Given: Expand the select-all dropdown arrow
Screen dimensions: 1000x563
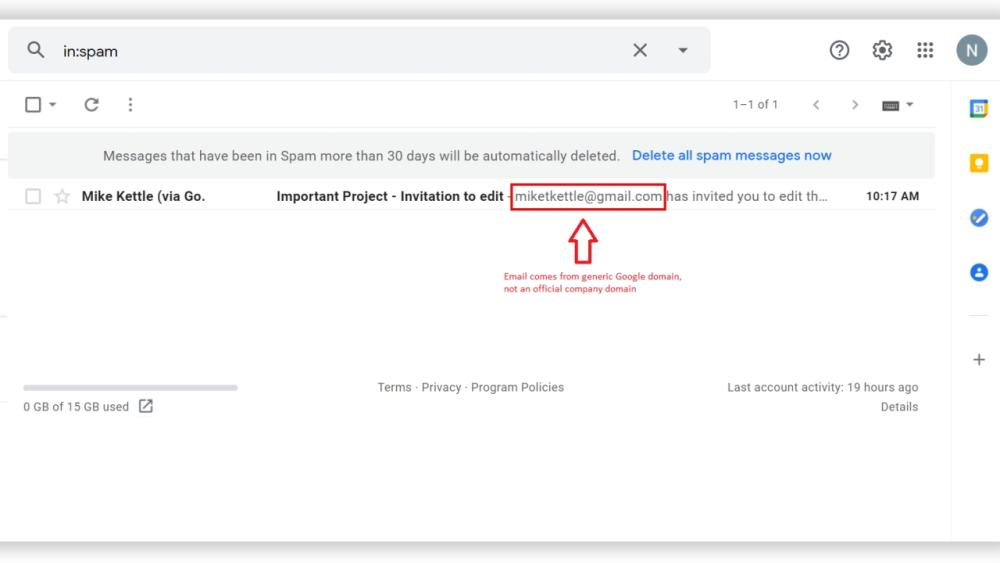Looking at the screenshot, I should click(x=53, y=105).
